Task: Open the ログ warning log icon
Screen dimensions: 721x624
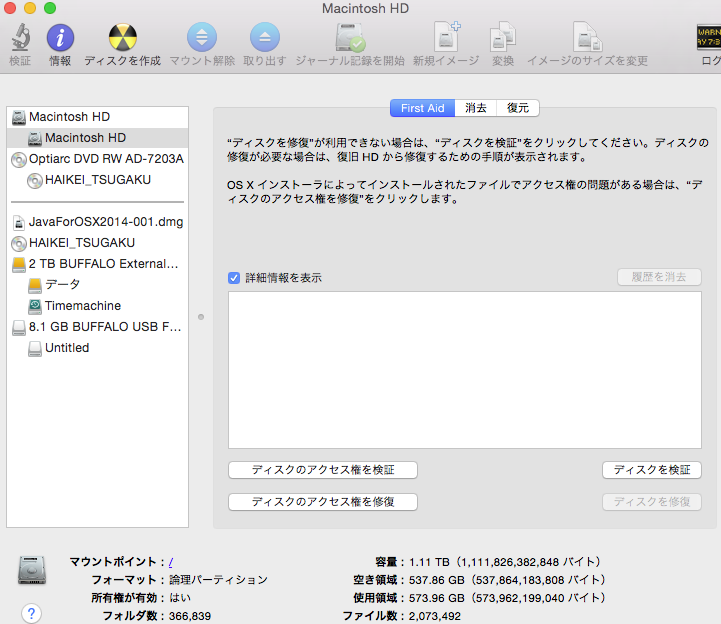Action: point(708,39)
